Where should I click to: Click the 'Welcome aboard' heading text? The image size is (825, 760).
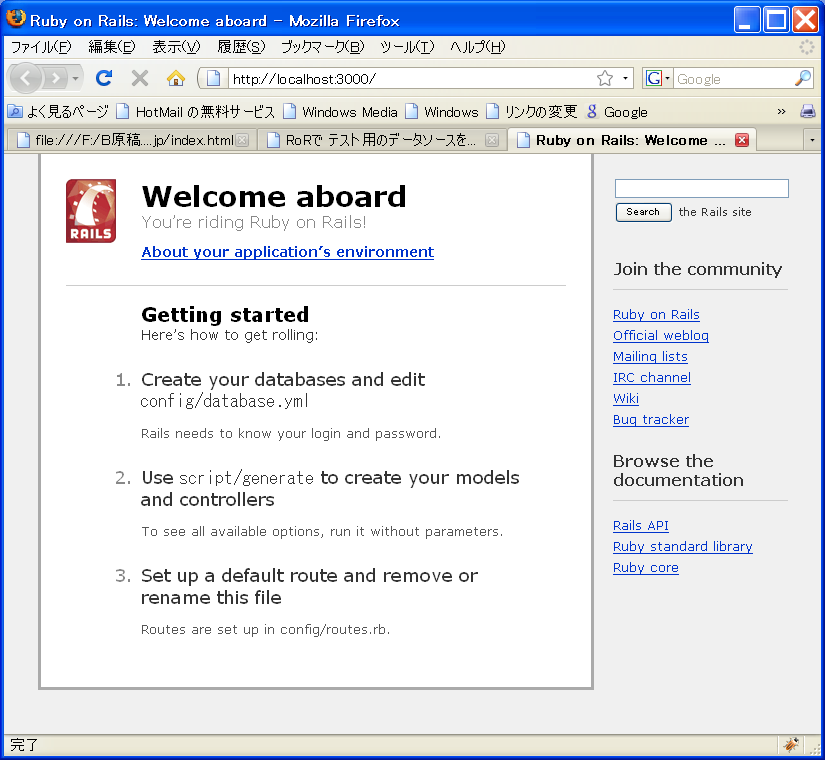tap(274, 196)
